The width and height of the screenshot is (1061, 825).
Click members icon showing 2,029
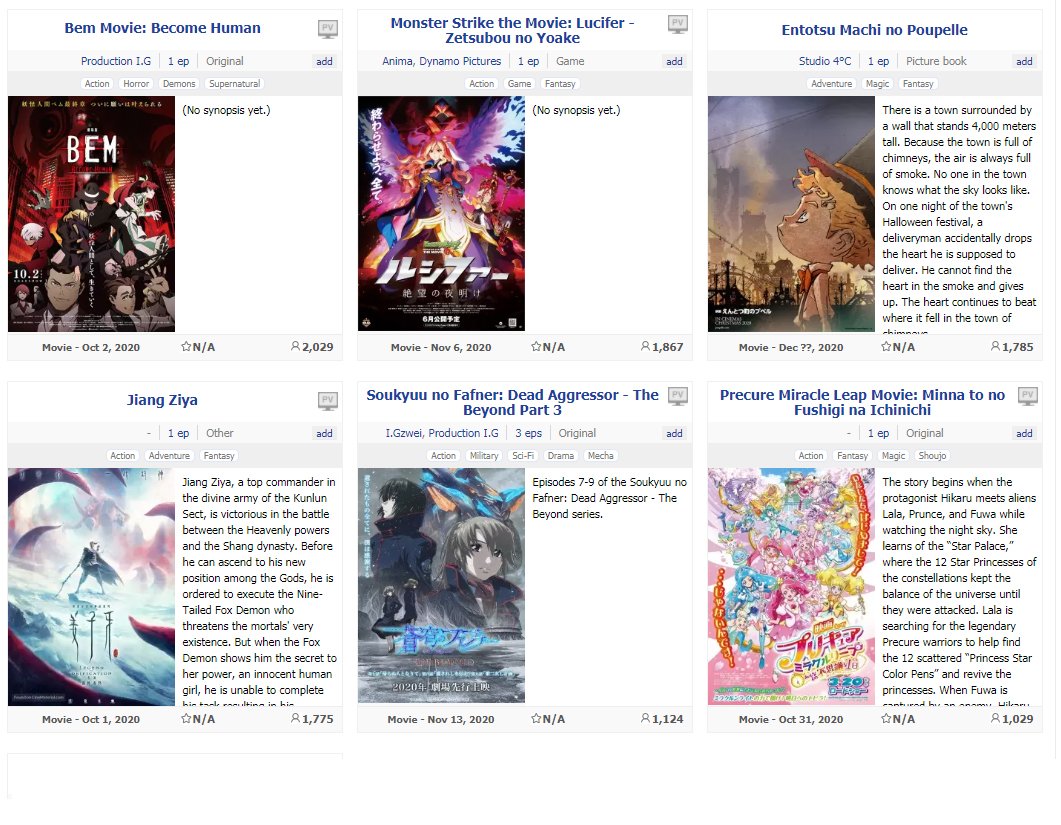[x=295, y=347]
